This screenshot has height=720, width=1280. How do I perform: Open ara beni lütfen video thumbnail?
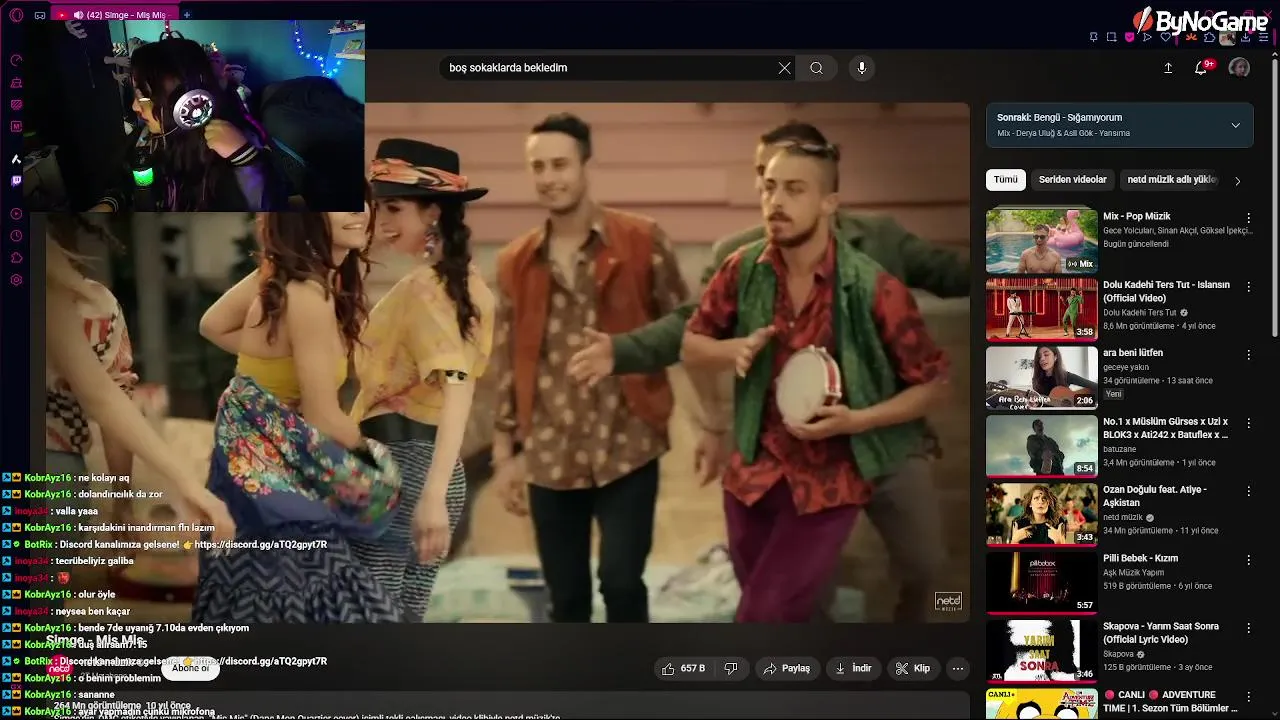(1042, 377)
